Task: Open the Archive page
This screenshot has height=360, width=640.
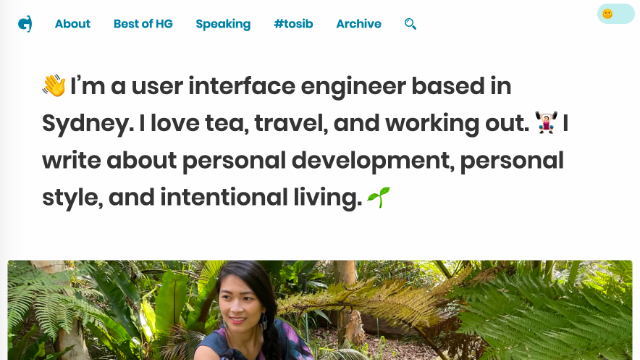Action: (x=359, y=24)
